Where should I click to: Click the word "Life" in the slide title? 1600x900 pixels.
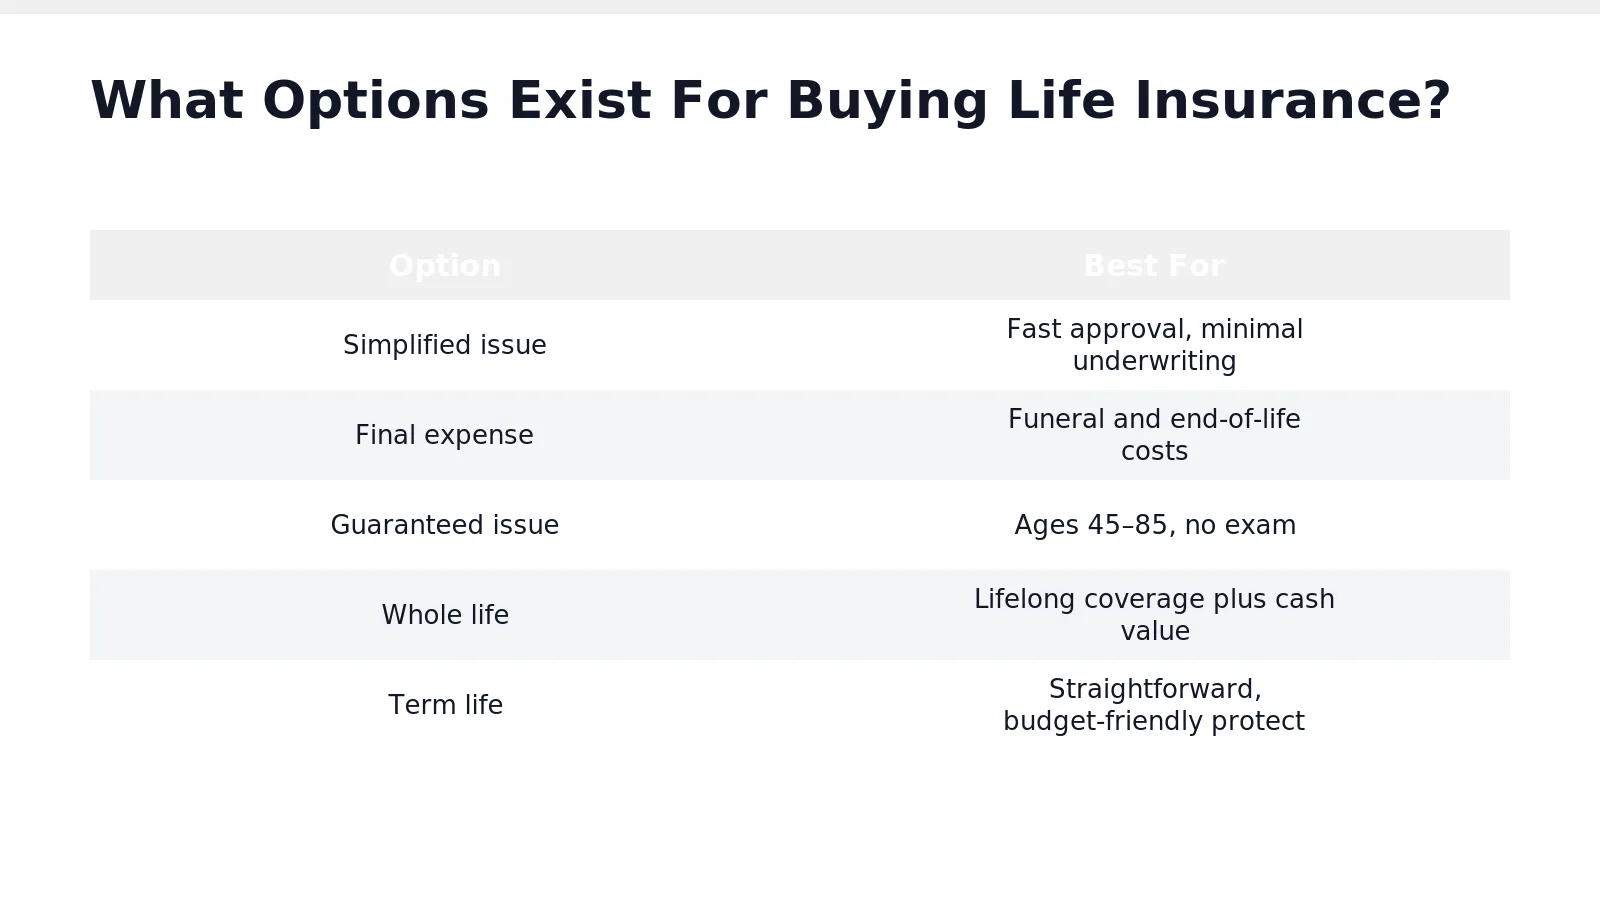1061,101
